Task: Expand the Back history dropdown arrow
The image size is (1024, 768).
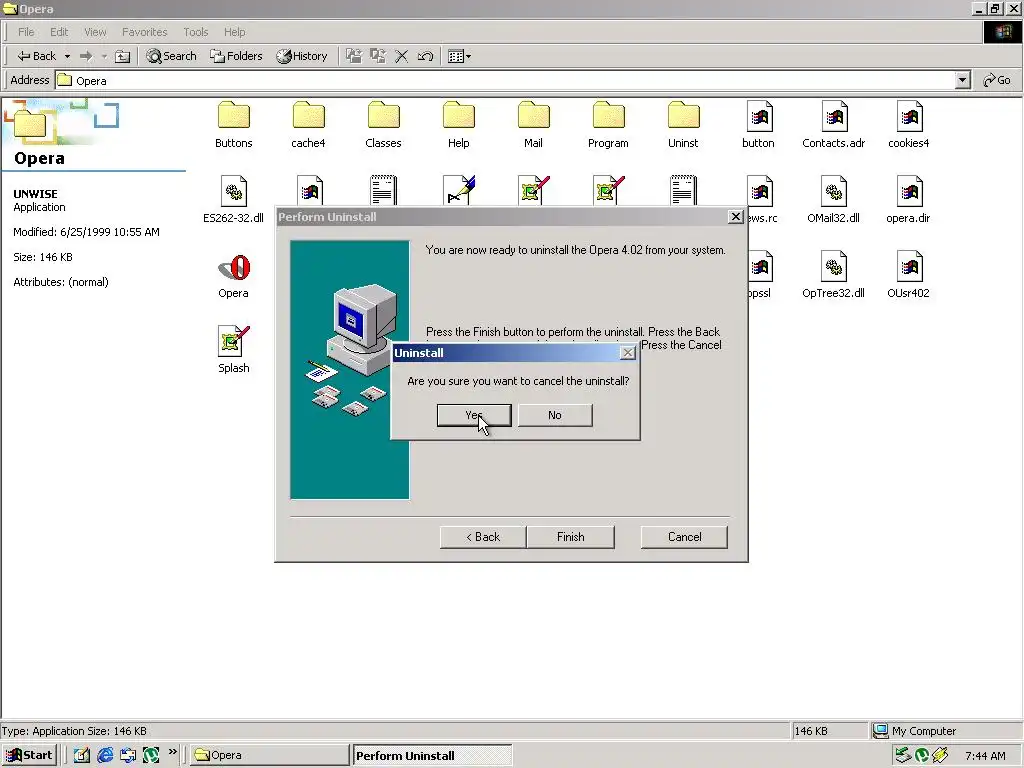Action: click(x=67, y=56)
